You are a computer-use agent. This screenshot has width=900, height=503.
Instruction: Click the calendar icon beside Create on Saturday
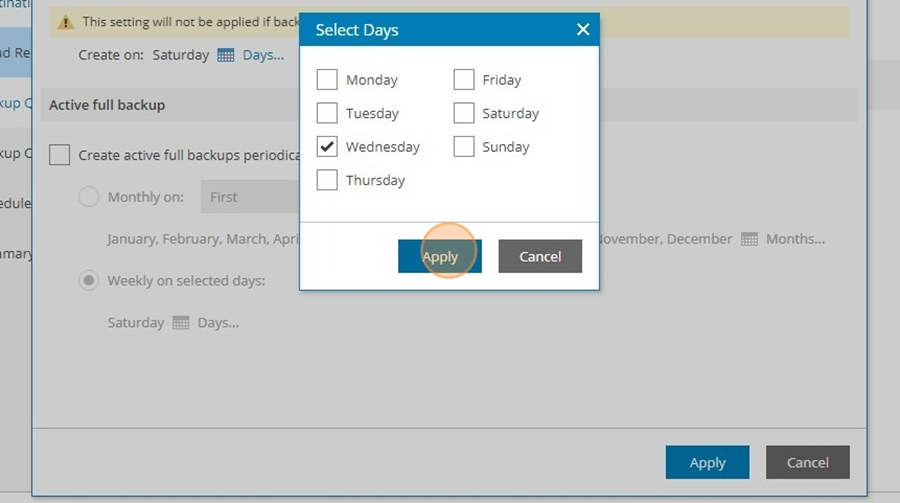(x=226, y=55)
